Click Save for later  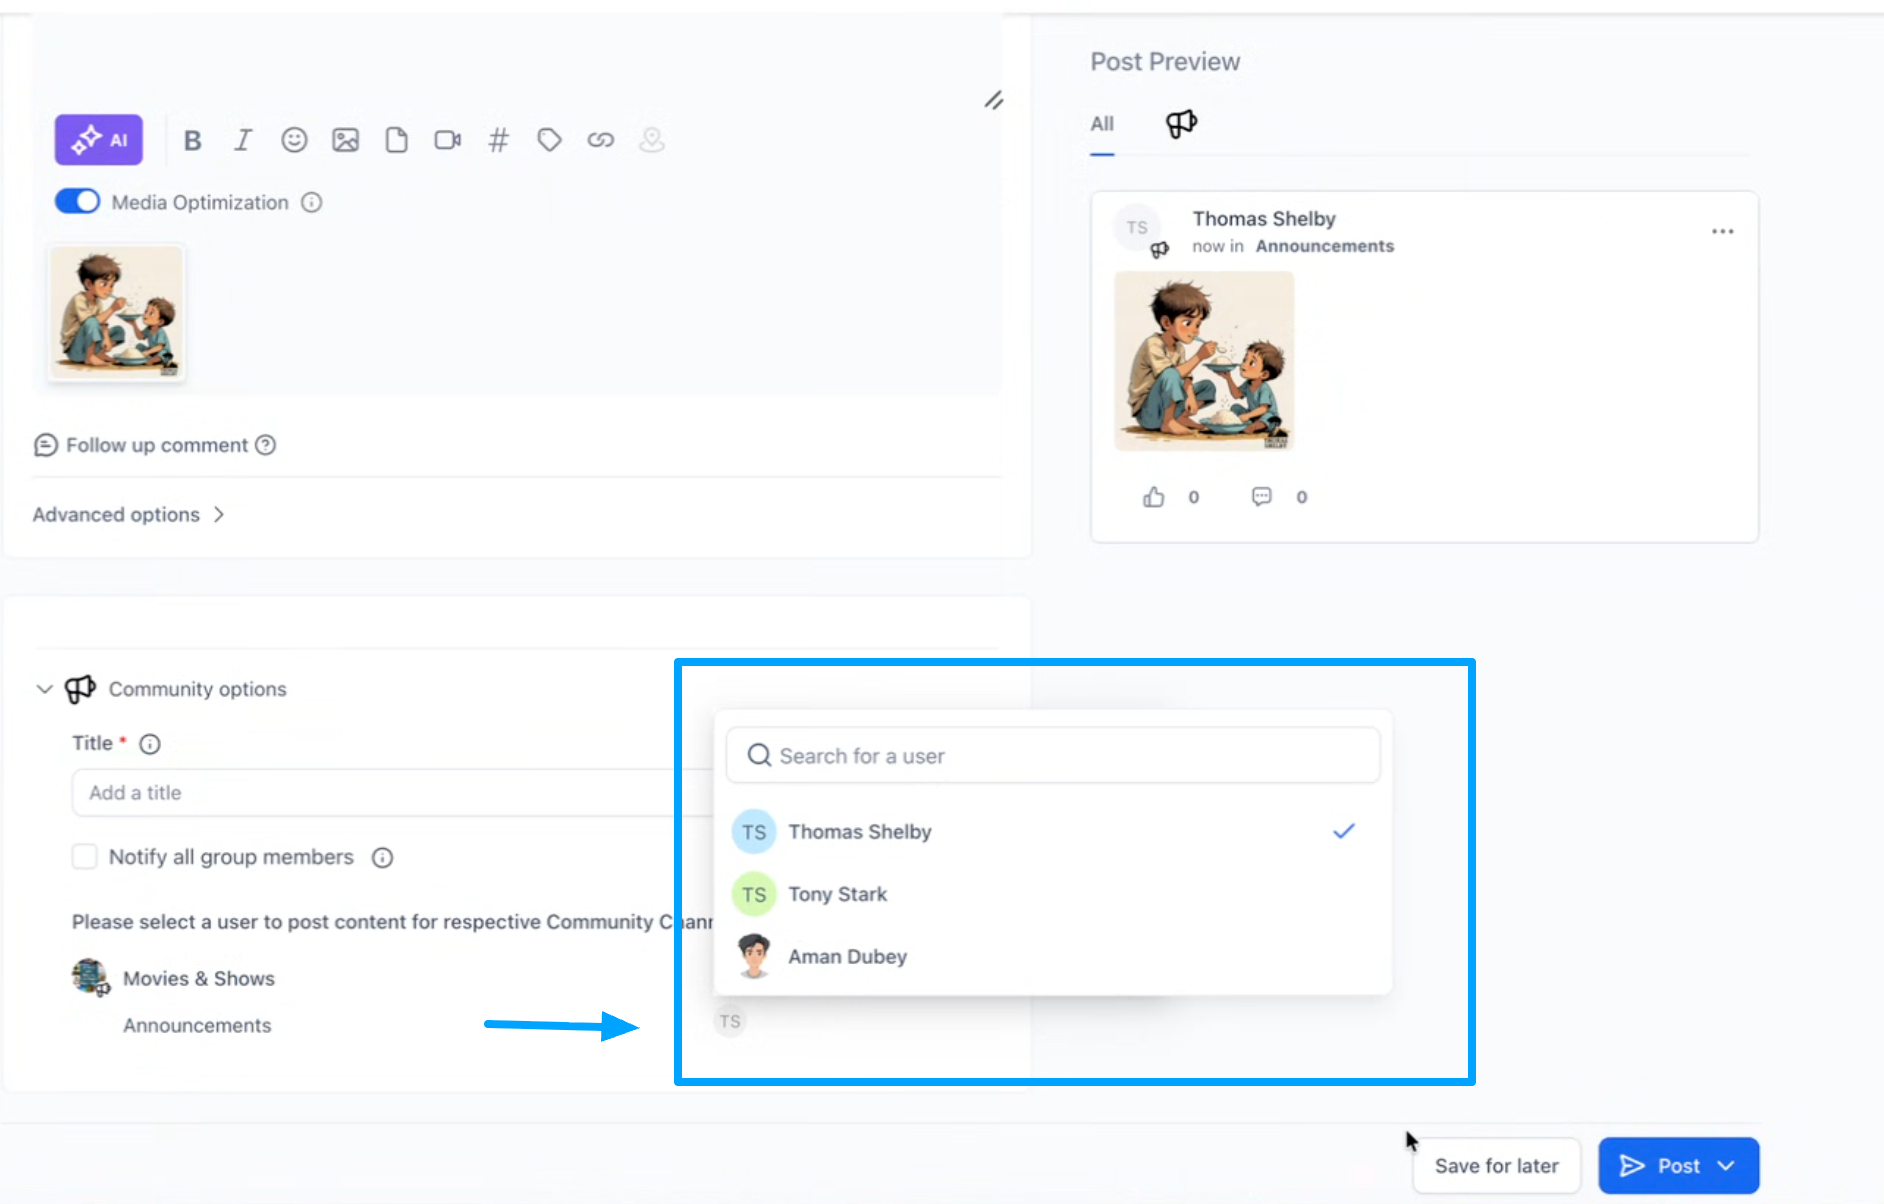(x=1496, y=1166)
